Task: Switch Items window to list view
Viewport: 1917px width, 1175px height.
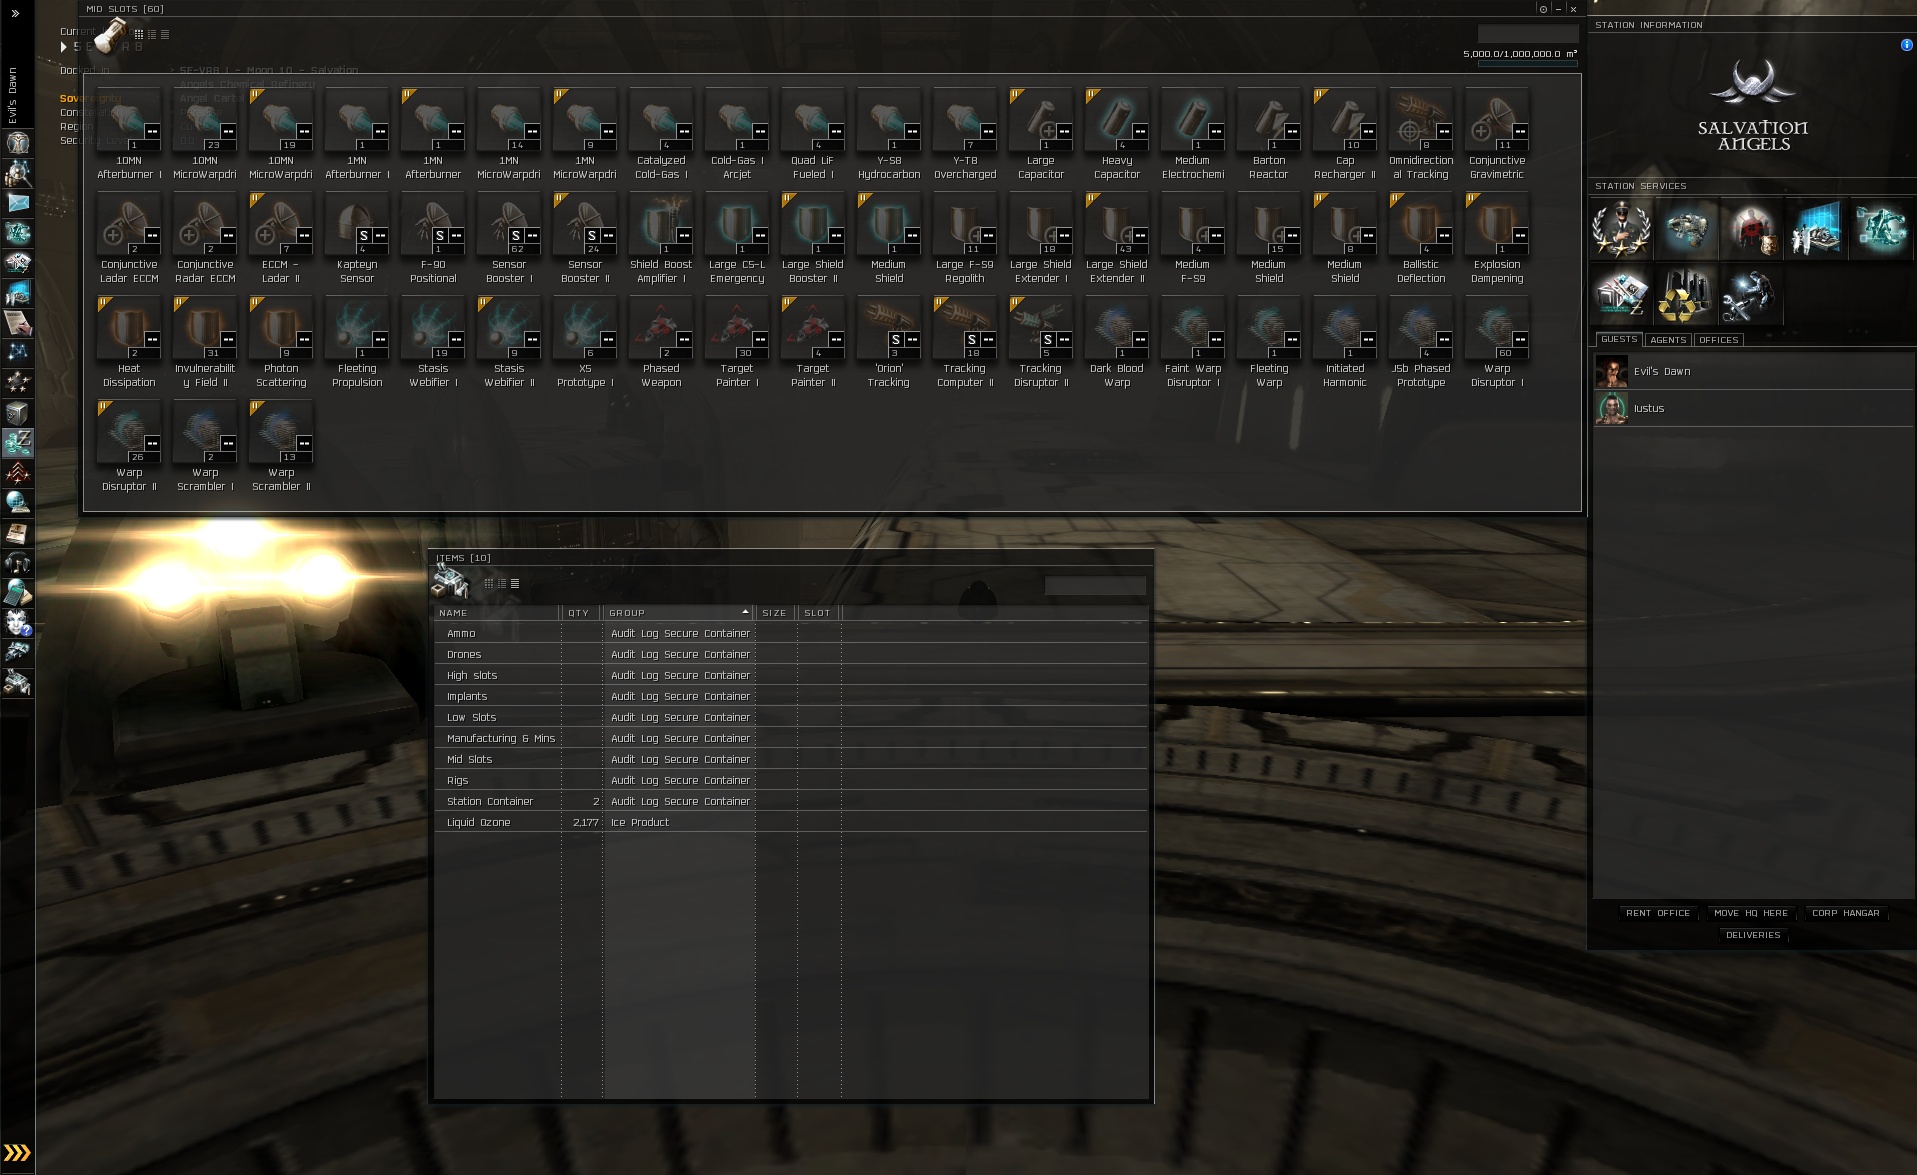Action: (515, 583)
